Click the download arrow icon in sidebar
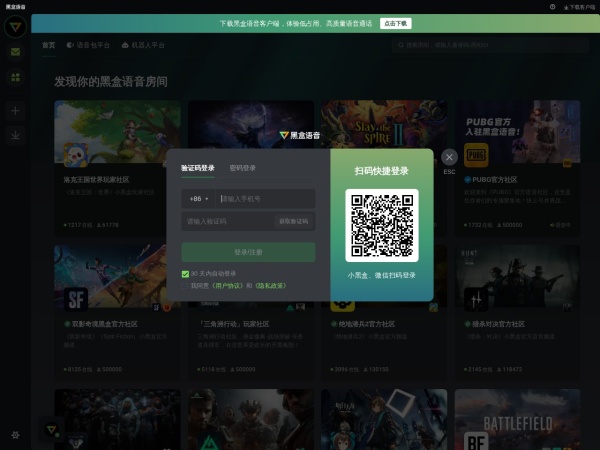The height and width of the screenshot is (450, 600). (x=15, y=135)
